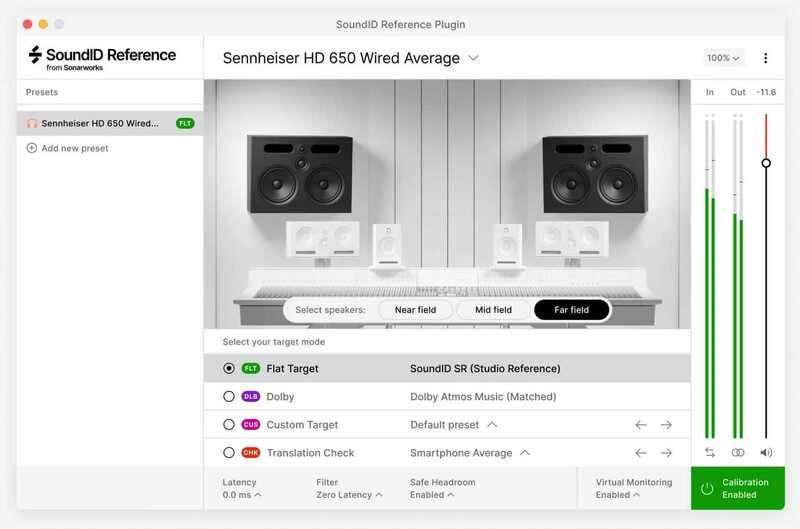
Task: Click the speaker volume icon below the slider
Action: [x=766, y=452]
